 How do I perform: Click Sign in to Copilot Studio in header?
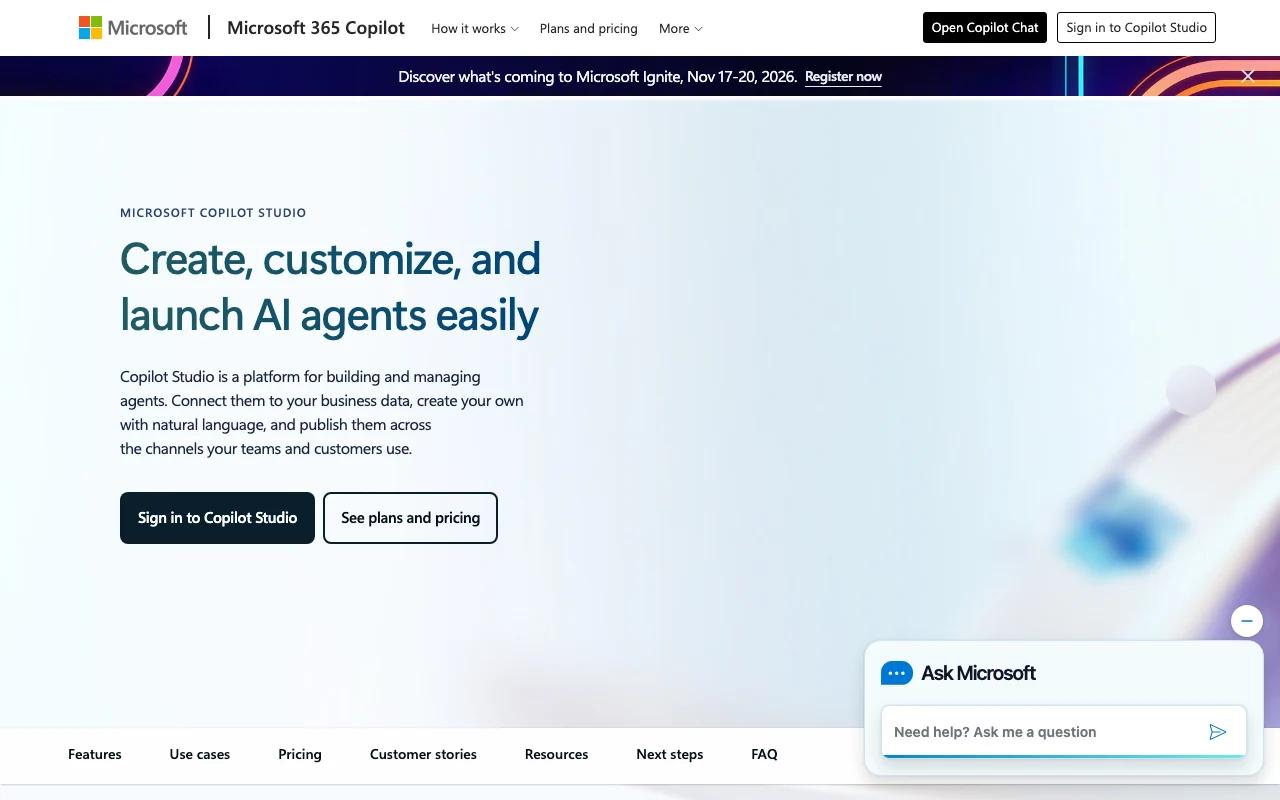[1136, 28]
